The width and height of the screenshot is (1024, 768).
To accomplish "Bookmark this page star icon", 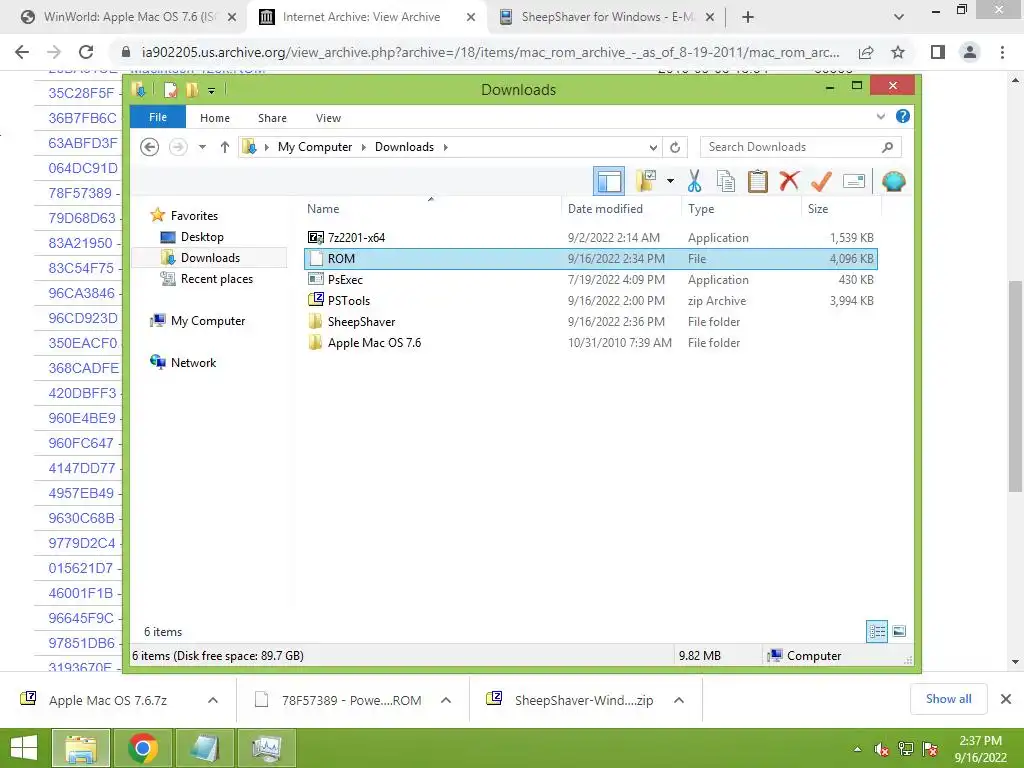I will pos(898,52).
